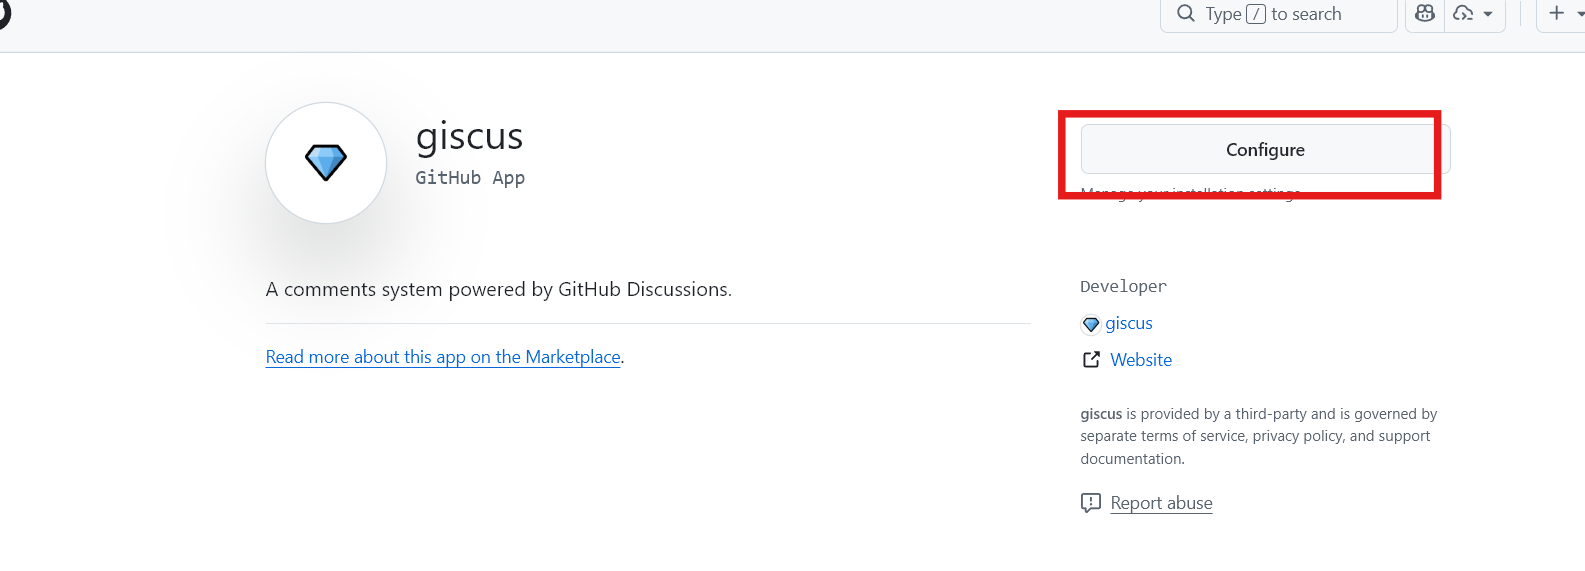This screenshot has height=571, width=1585.
Task: Click the giscus app title heading
Action: coord(469,136)
